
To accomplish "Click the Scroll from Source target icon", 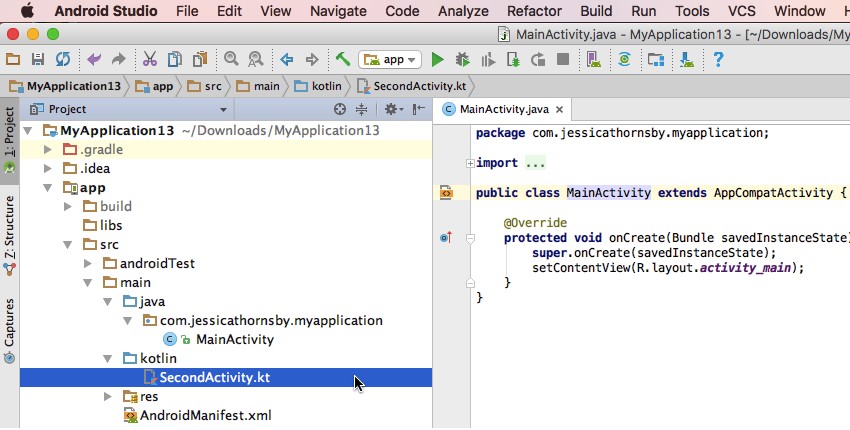I will [340, 109].
